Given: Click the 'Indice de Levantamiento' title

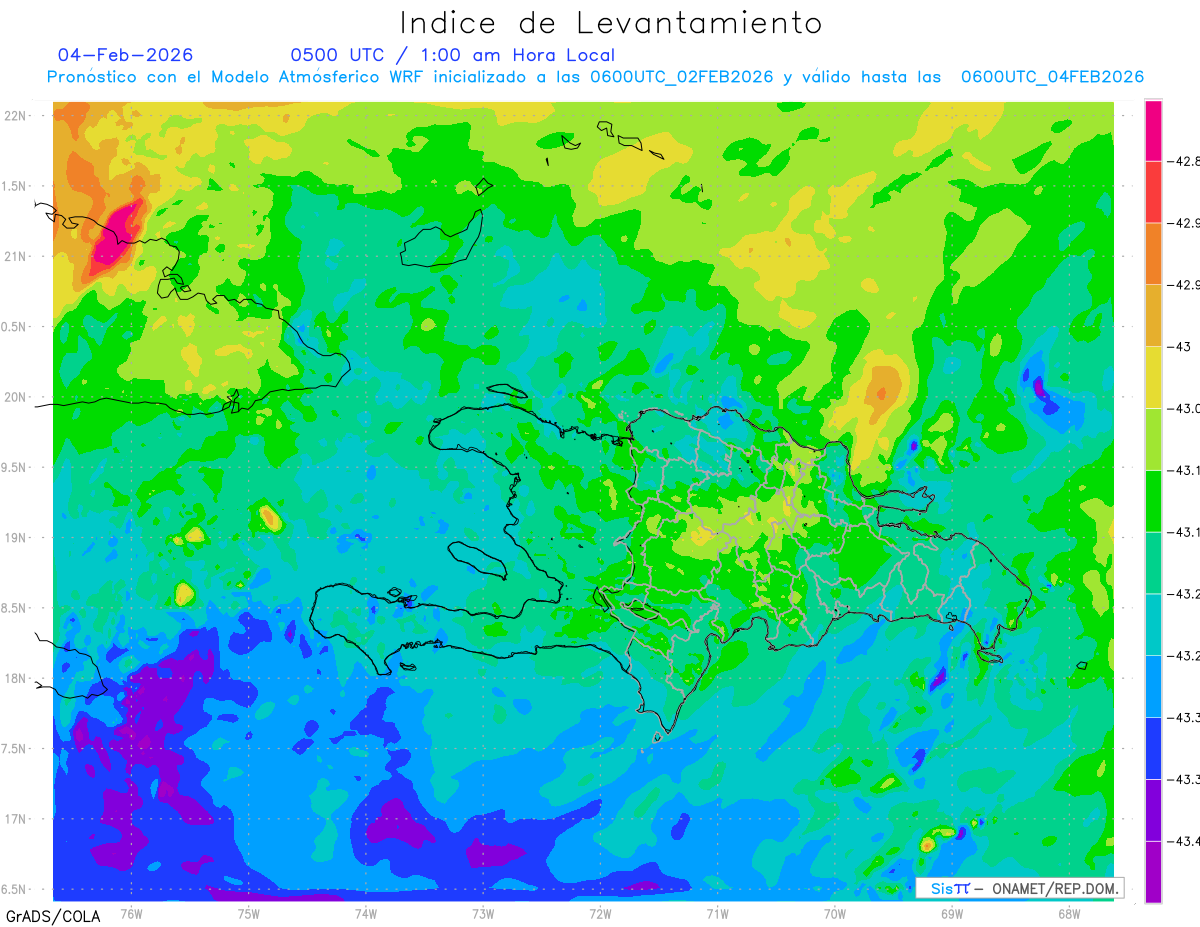Looking at the screenshot, I should click(611, 23).
